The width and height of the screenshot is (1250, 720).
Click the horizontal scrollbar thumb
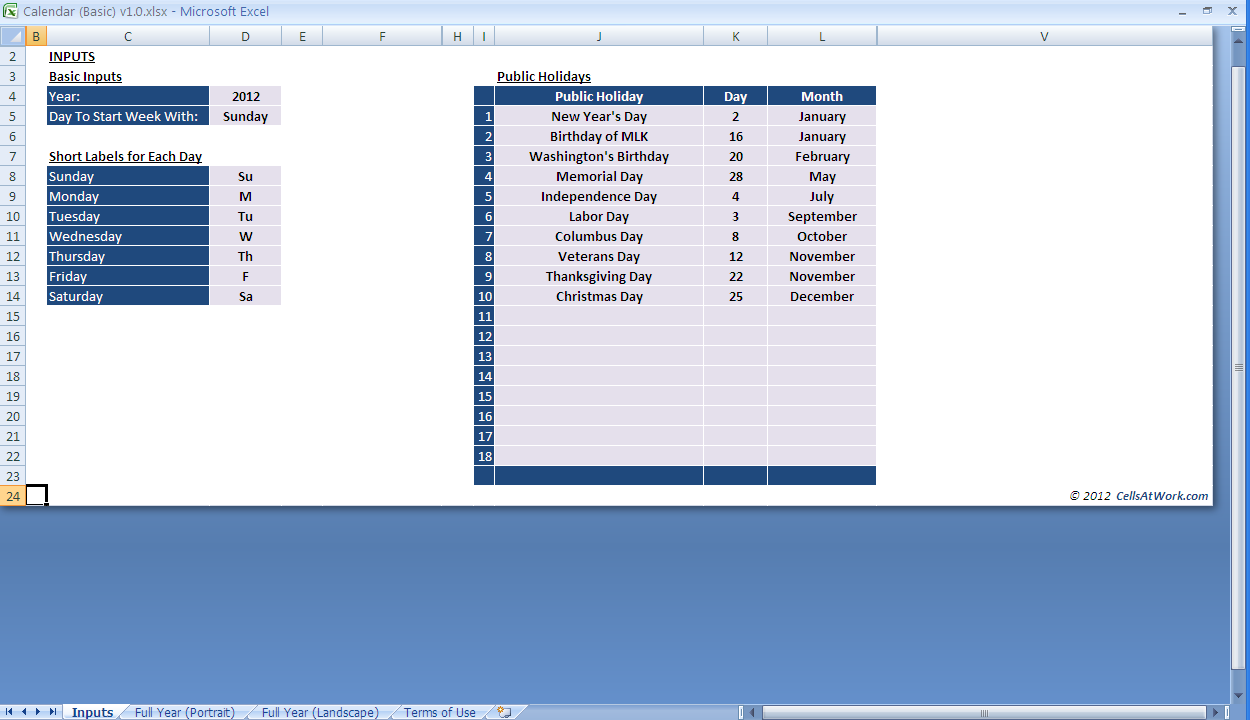pyautogui.click(x=984, y=712)
